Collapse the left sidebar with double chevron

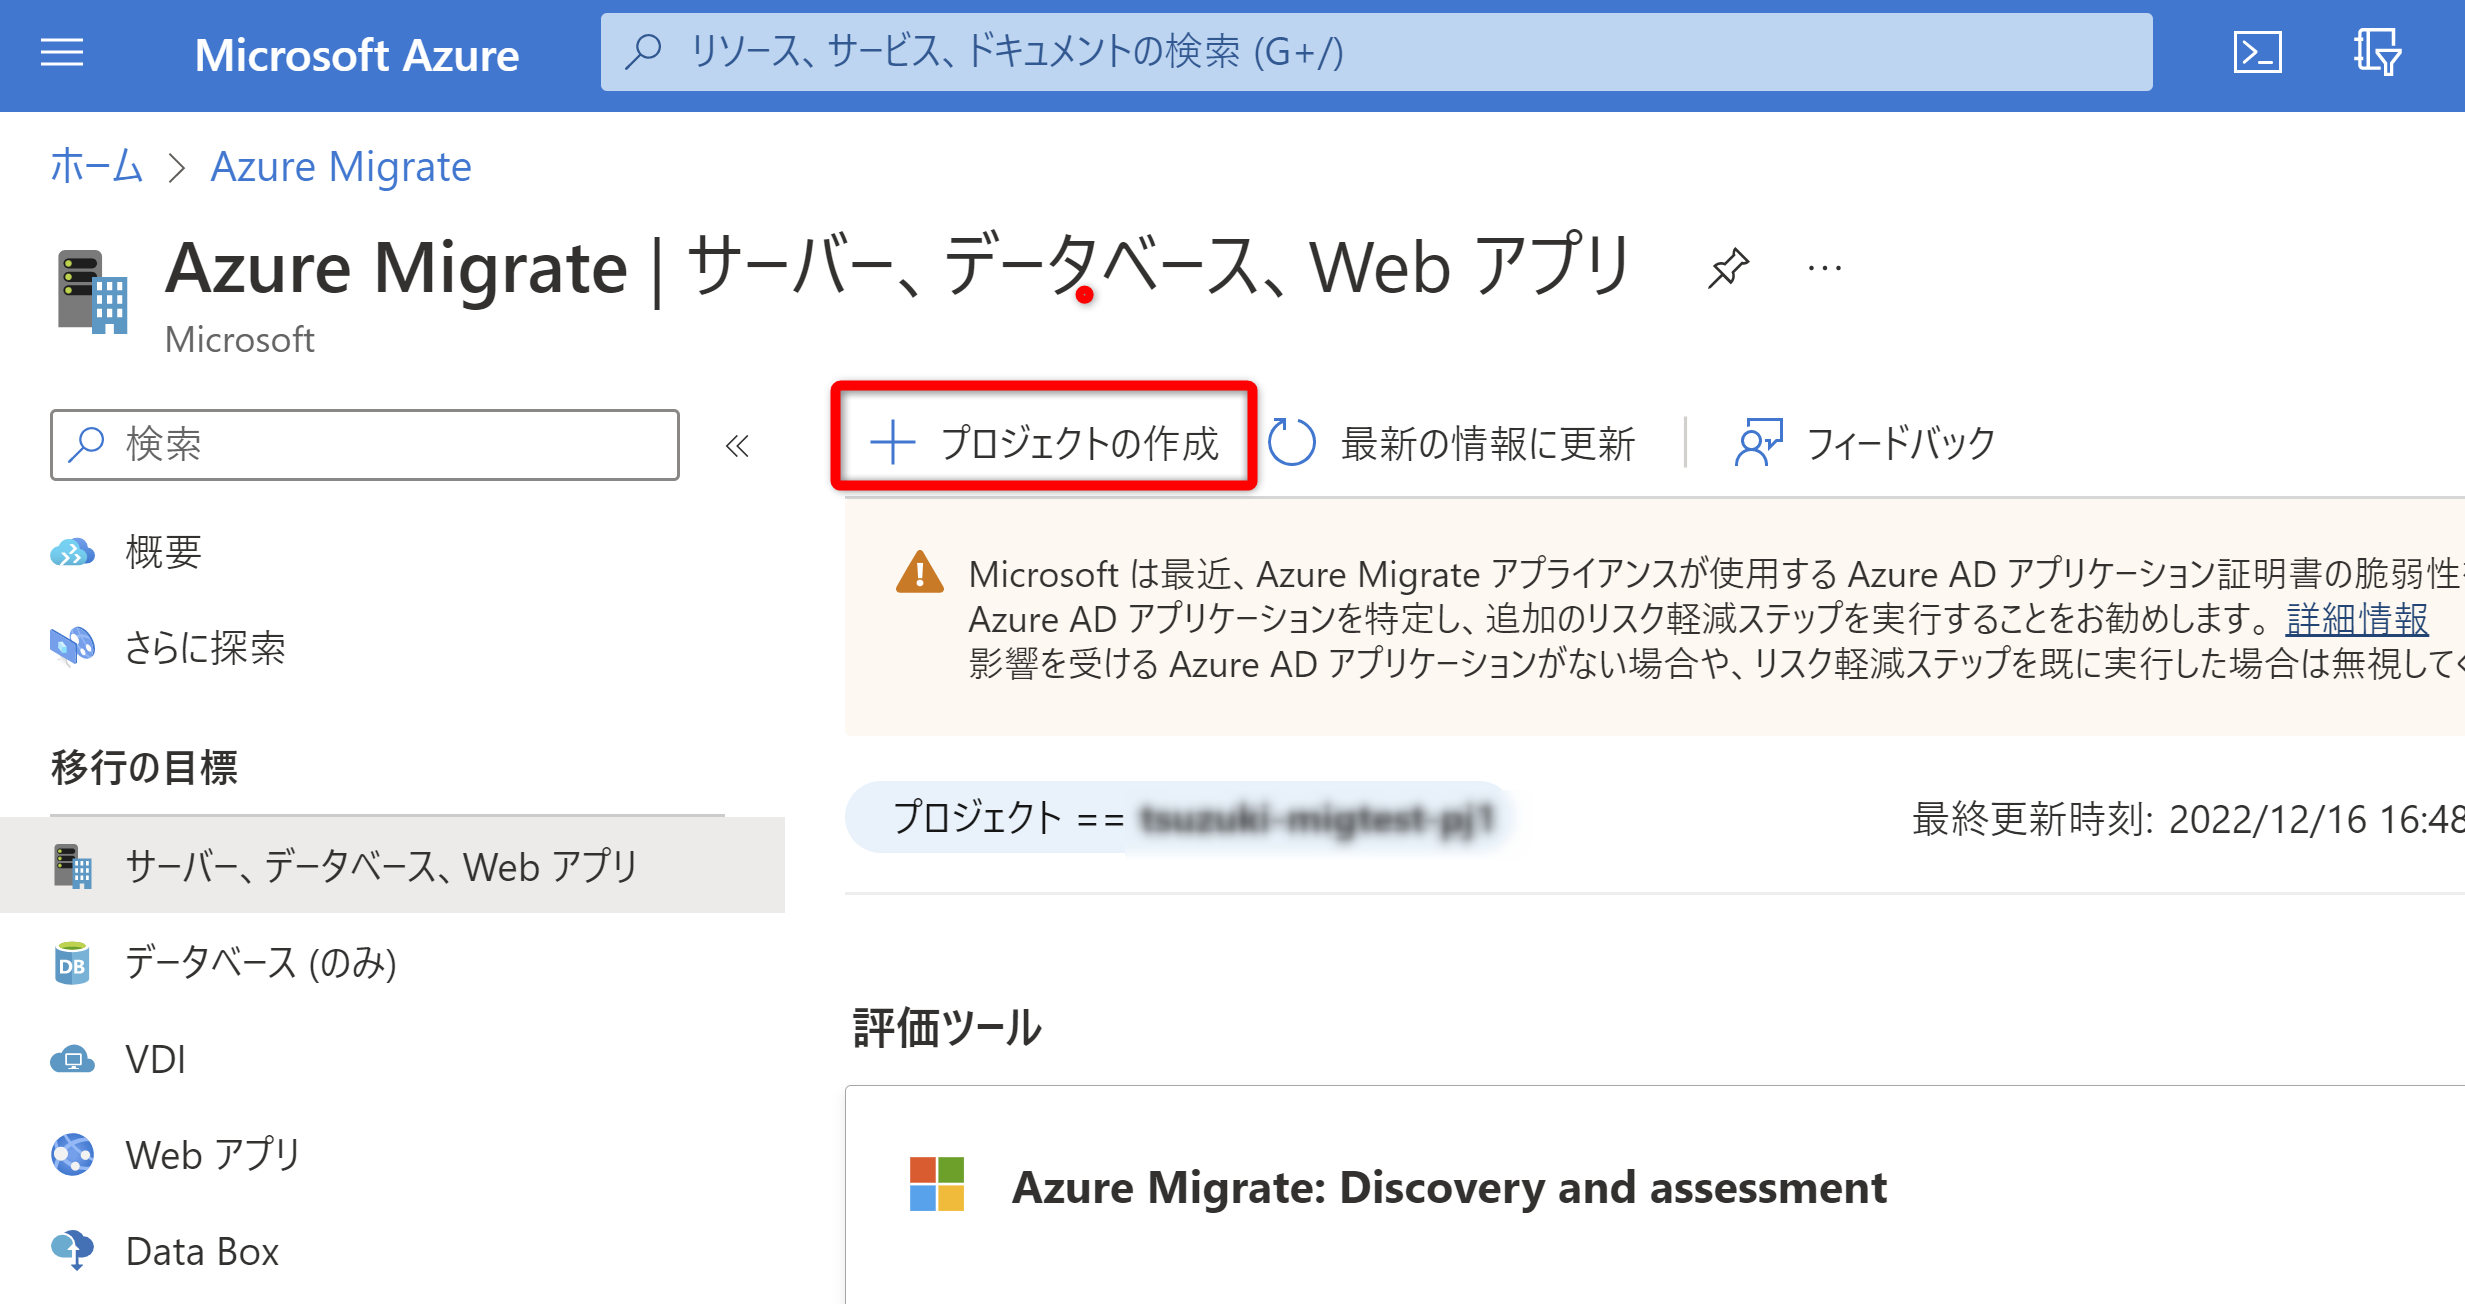point(737,446)
